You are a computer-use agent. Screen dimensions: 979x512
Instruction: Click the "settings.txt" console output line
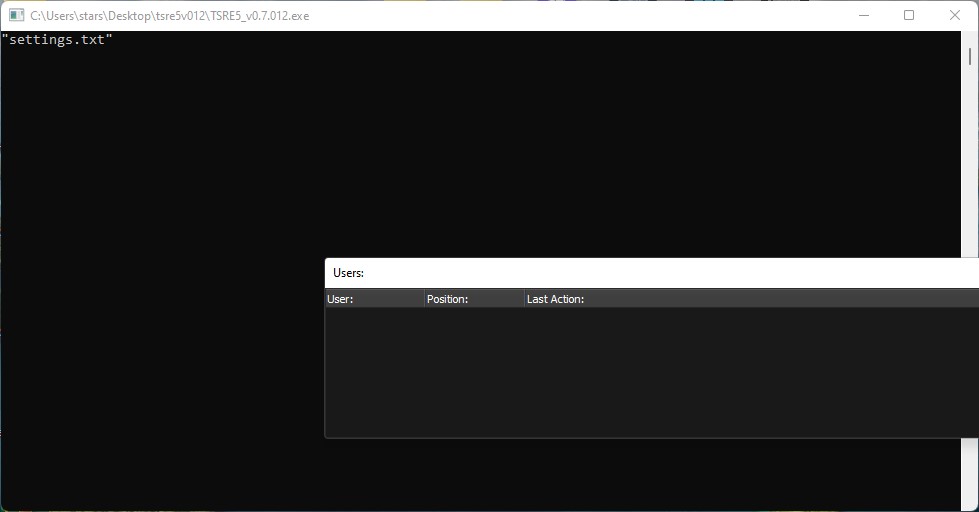pyautogui.click(x=57, y=40)
